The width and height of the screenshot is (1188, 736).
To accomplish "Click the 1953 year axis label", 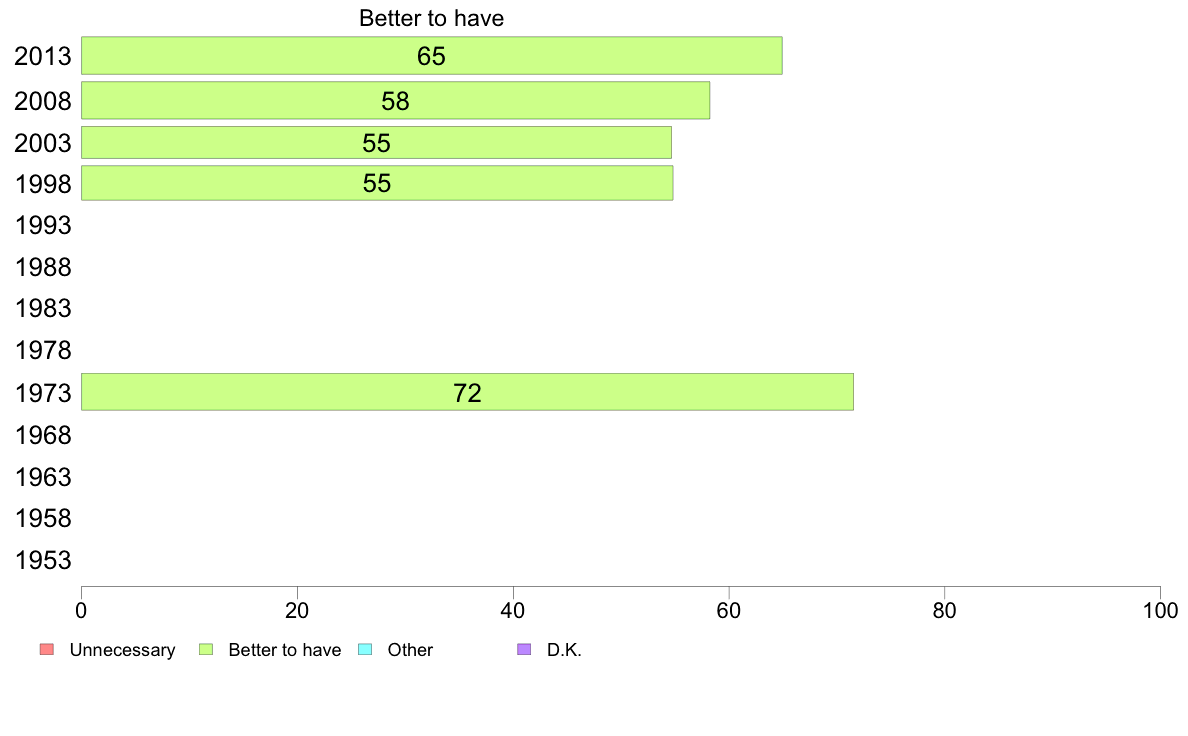I will point(43,561).
